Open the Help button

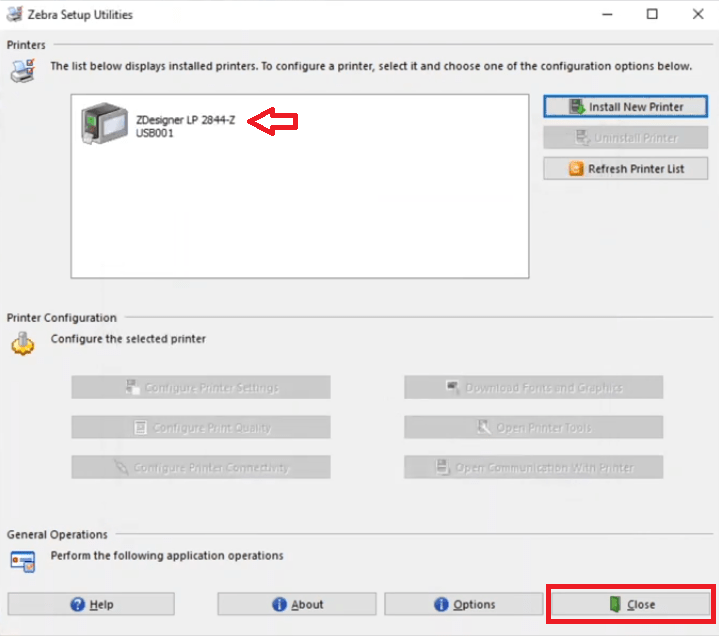tap(91, 604)
